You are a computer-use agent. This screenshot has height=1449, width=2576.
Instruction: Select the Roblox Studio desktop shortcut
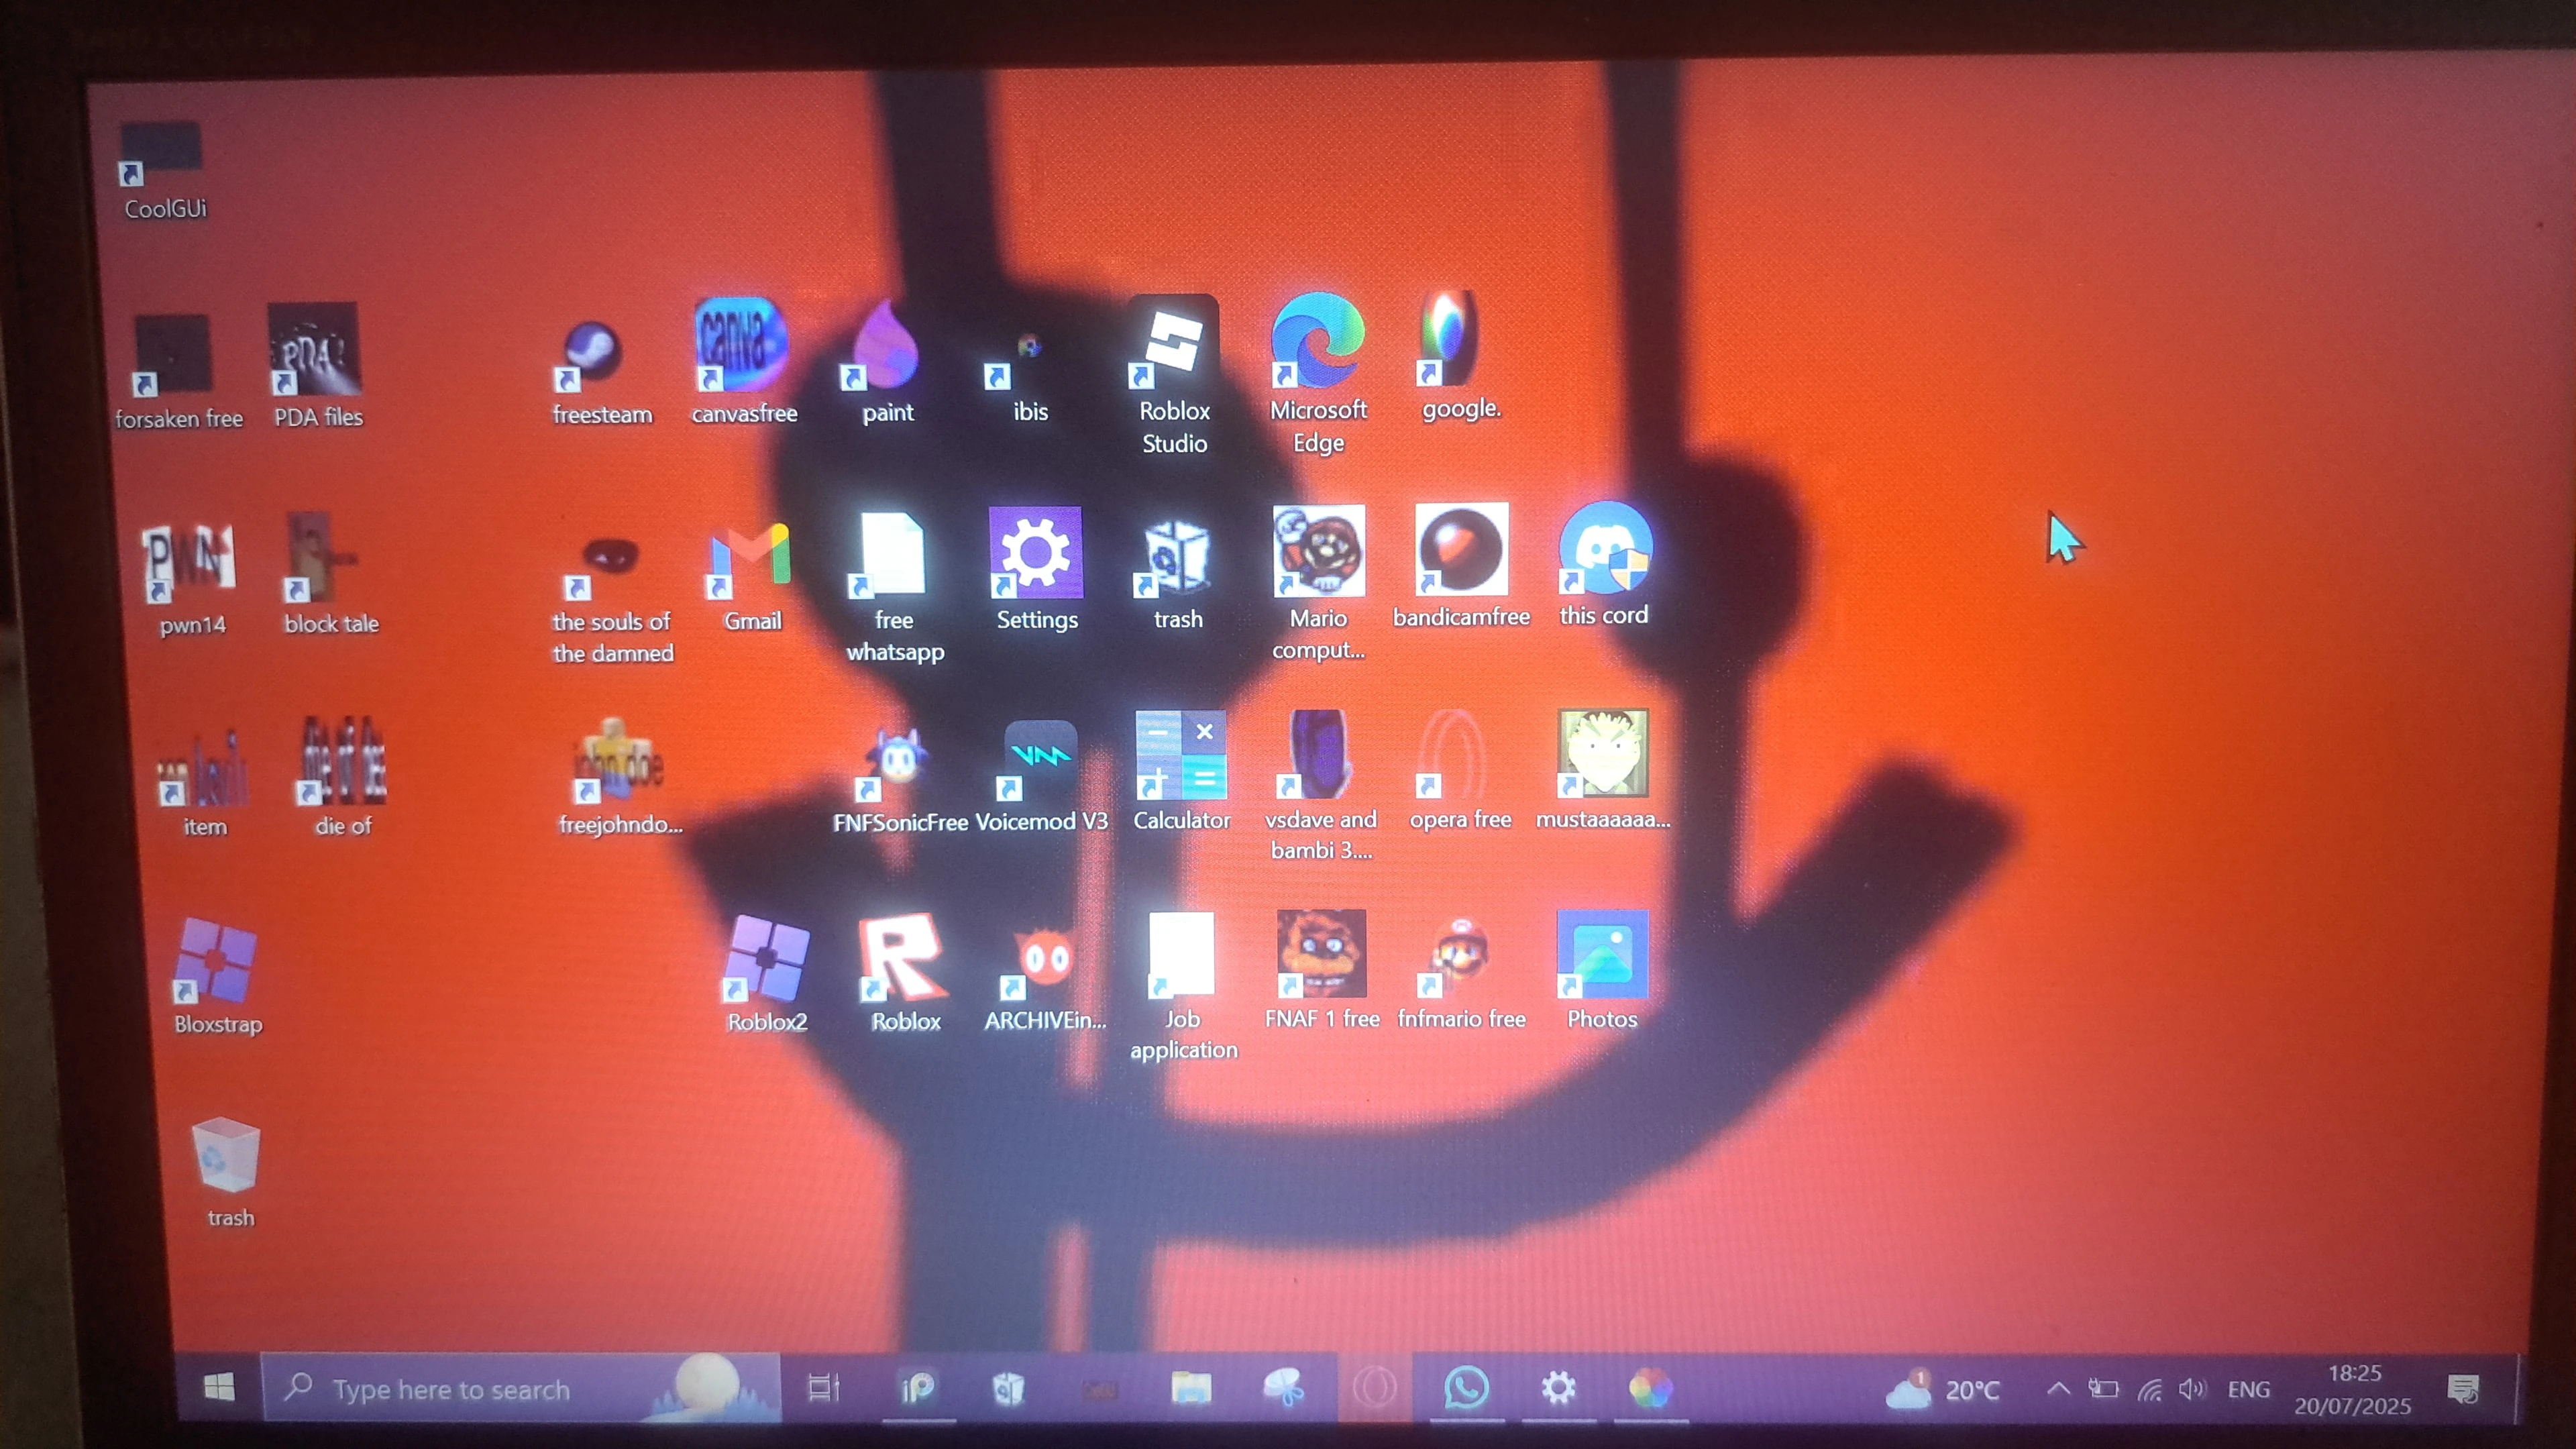1174,345
